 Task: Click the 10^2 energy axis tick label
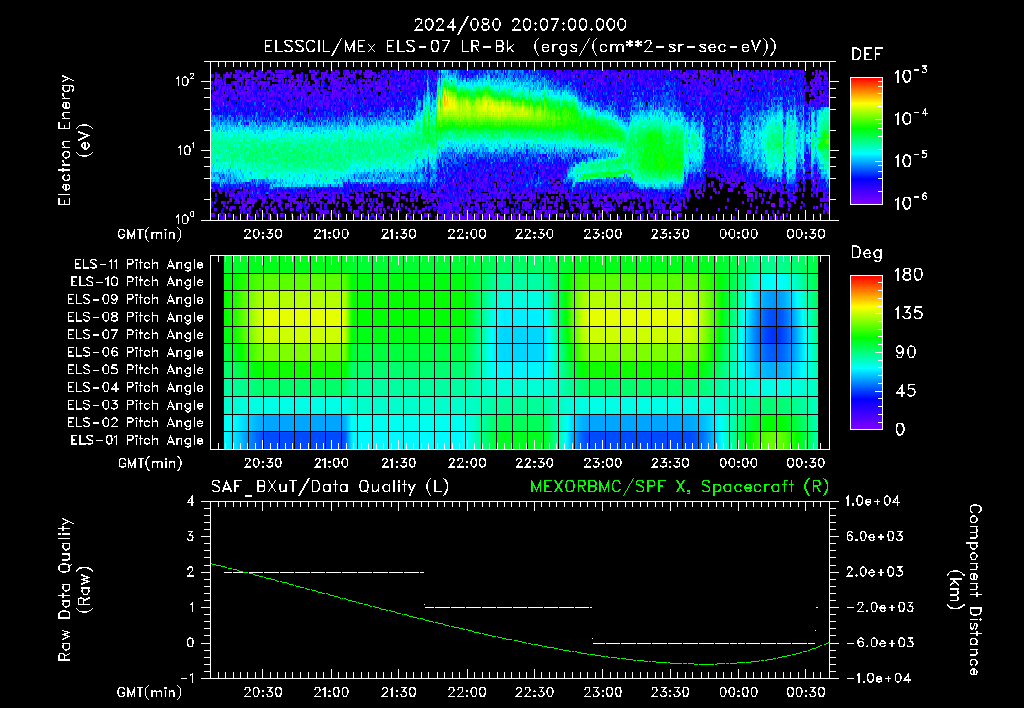pos(185,81)
